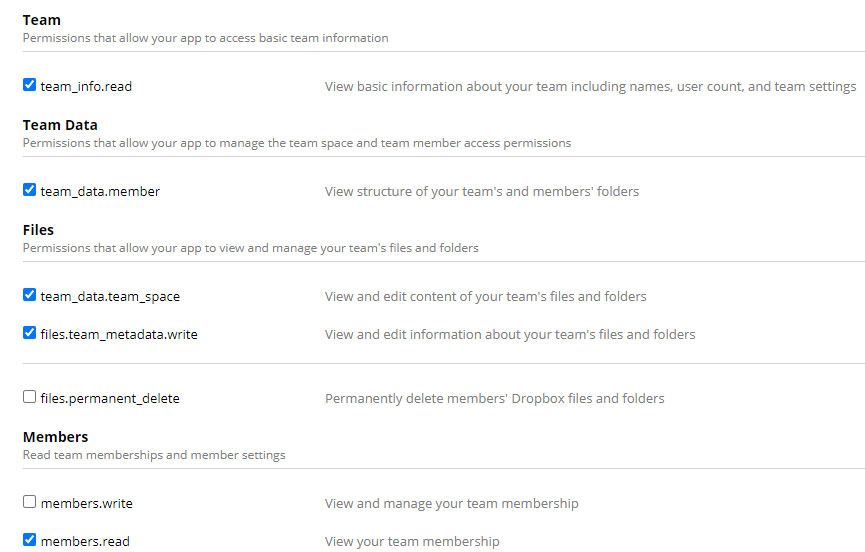This screenshot has height=552, width=865.
Task: Click the members.write label text
Action: click(86, 503)
